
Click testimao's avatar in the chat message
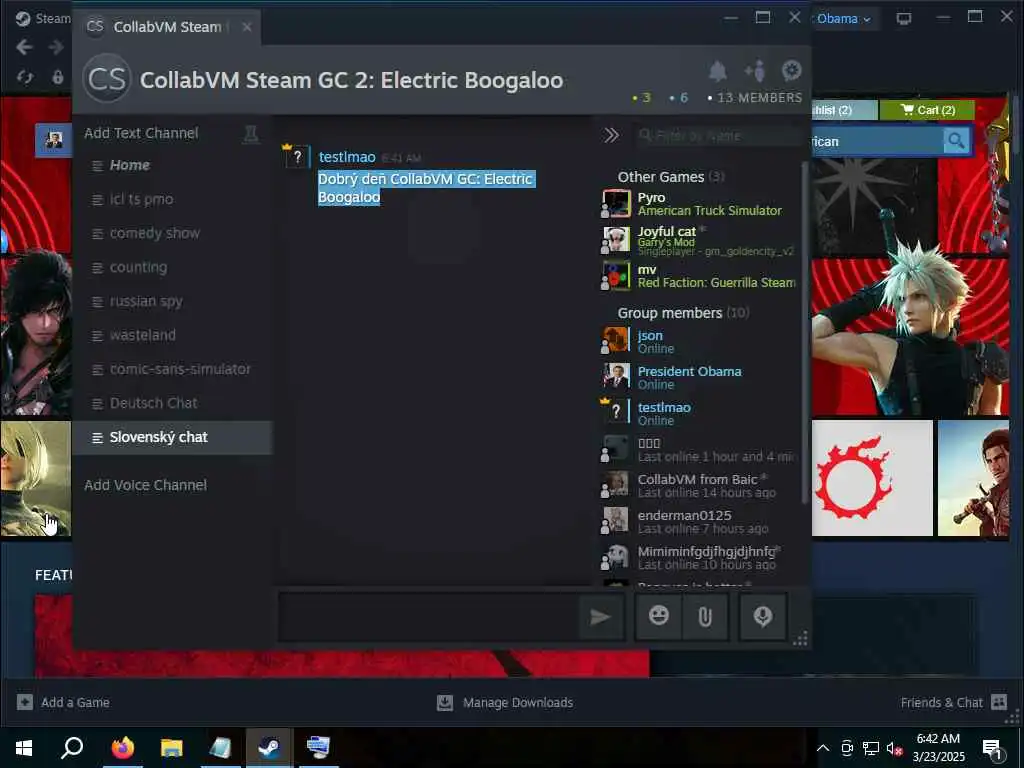coord(296,157)
